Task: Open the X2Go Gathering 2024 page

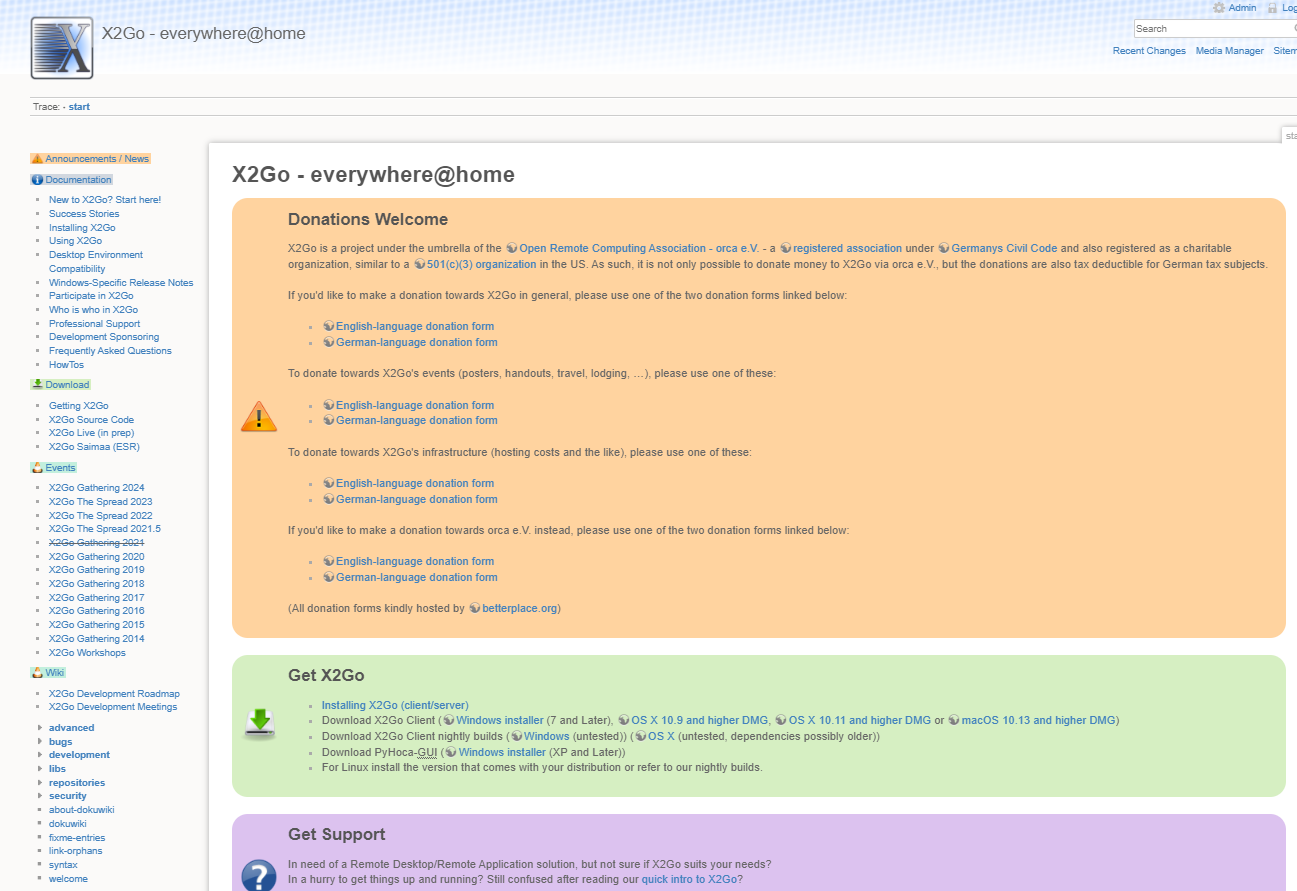Action: (96, 487)
